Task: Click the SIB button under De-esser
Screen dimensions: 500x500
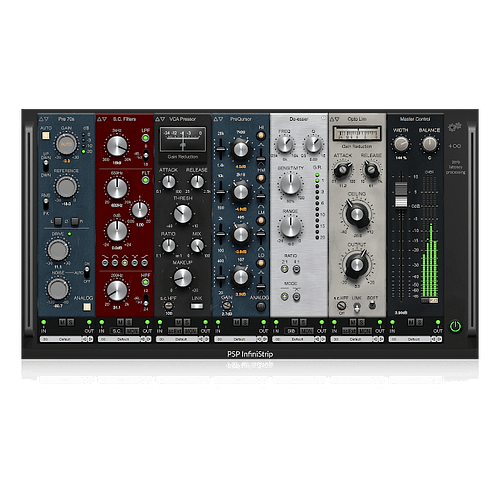Action: coord(291,331)
